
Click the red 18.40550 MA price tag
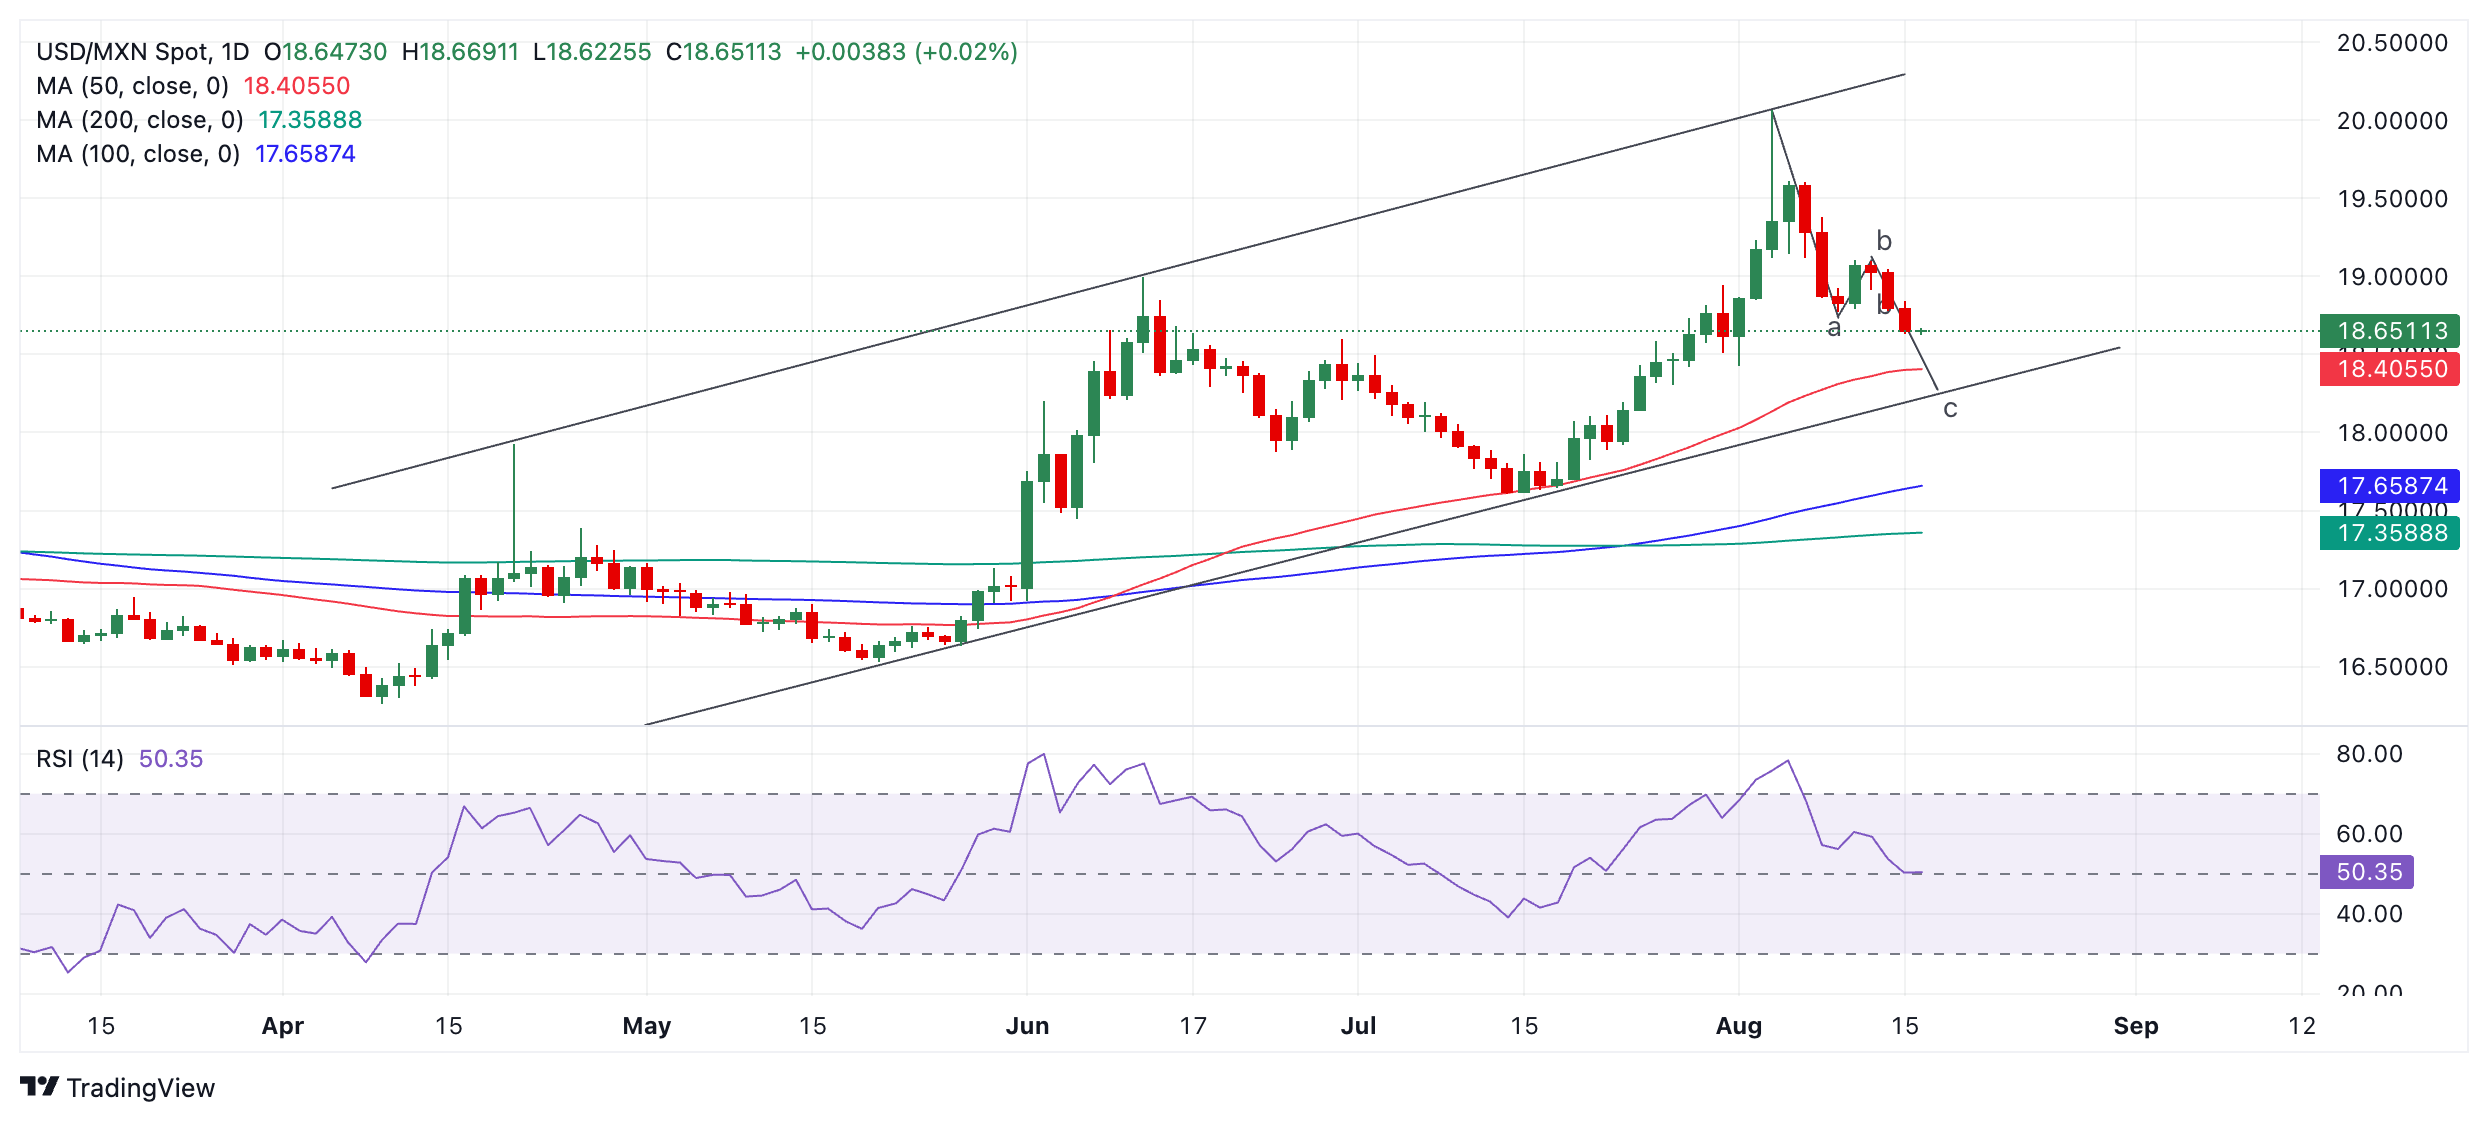(x=2390, y=369)
